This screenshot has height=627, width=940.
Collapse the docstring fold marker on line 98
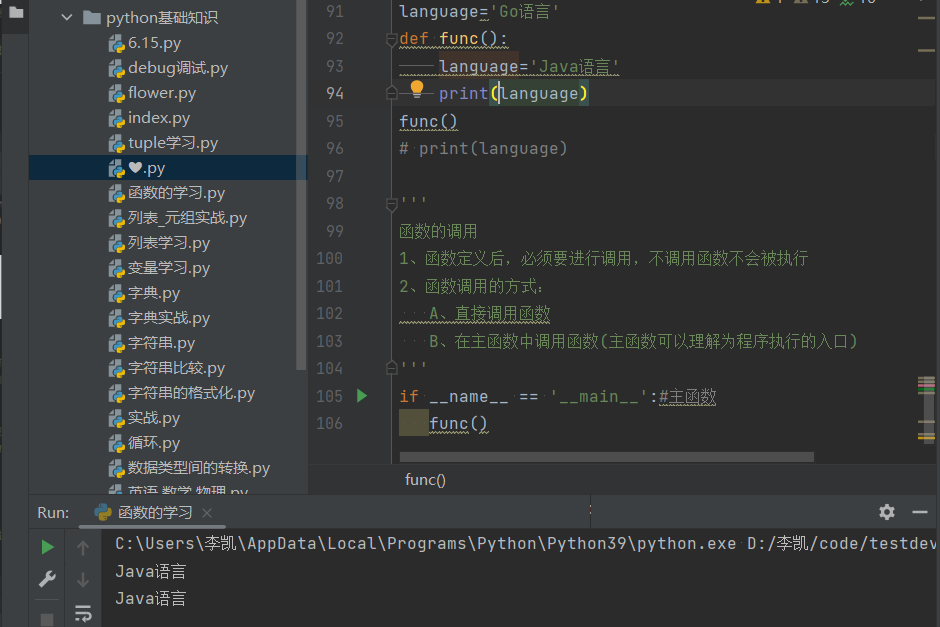(x=391, y=204)
